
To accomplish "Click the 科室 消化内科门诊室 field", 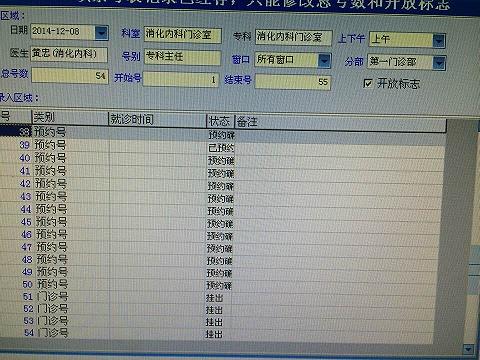I will (183, 35).
